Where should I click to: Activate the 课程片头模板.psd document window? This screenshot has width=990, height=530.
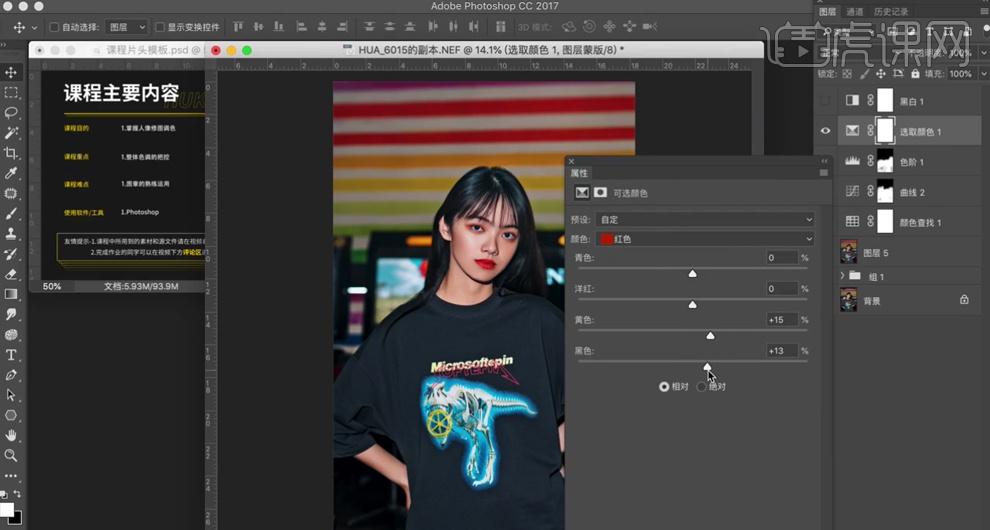[x=117, y=50]
